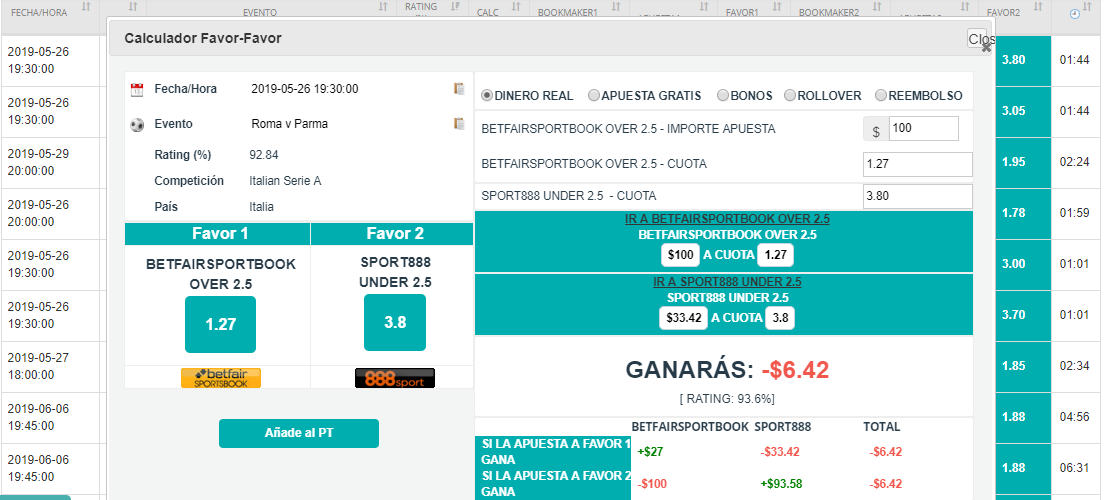This screenshot has height=500, width=1104.
Task: Click the +$27 Betfairsportbook outcome value
Action: (650, 452)
